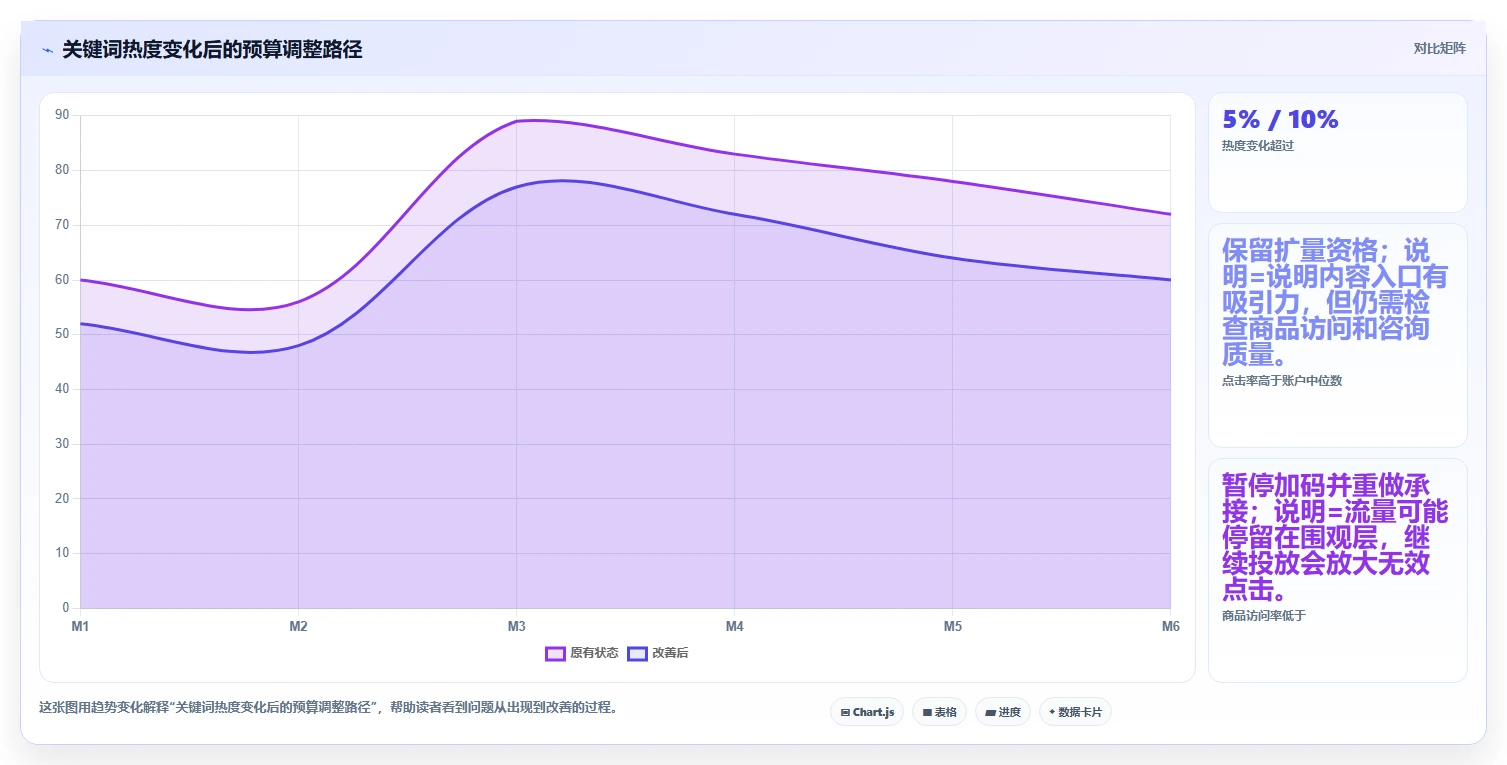The image size is (1507, 765).
Task: Click the chart description sentence below the chart
Action: (328, 707)
